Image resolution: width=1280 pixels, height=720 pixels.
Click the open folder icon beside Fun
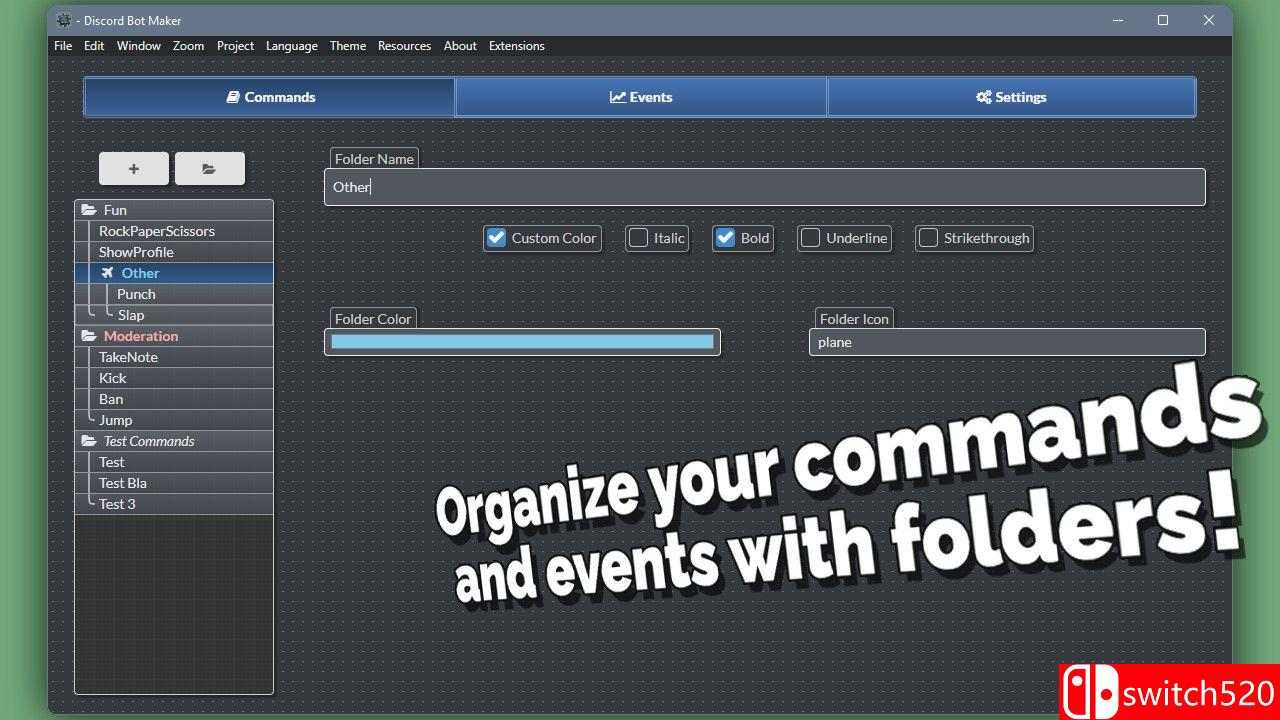[89, 210]
